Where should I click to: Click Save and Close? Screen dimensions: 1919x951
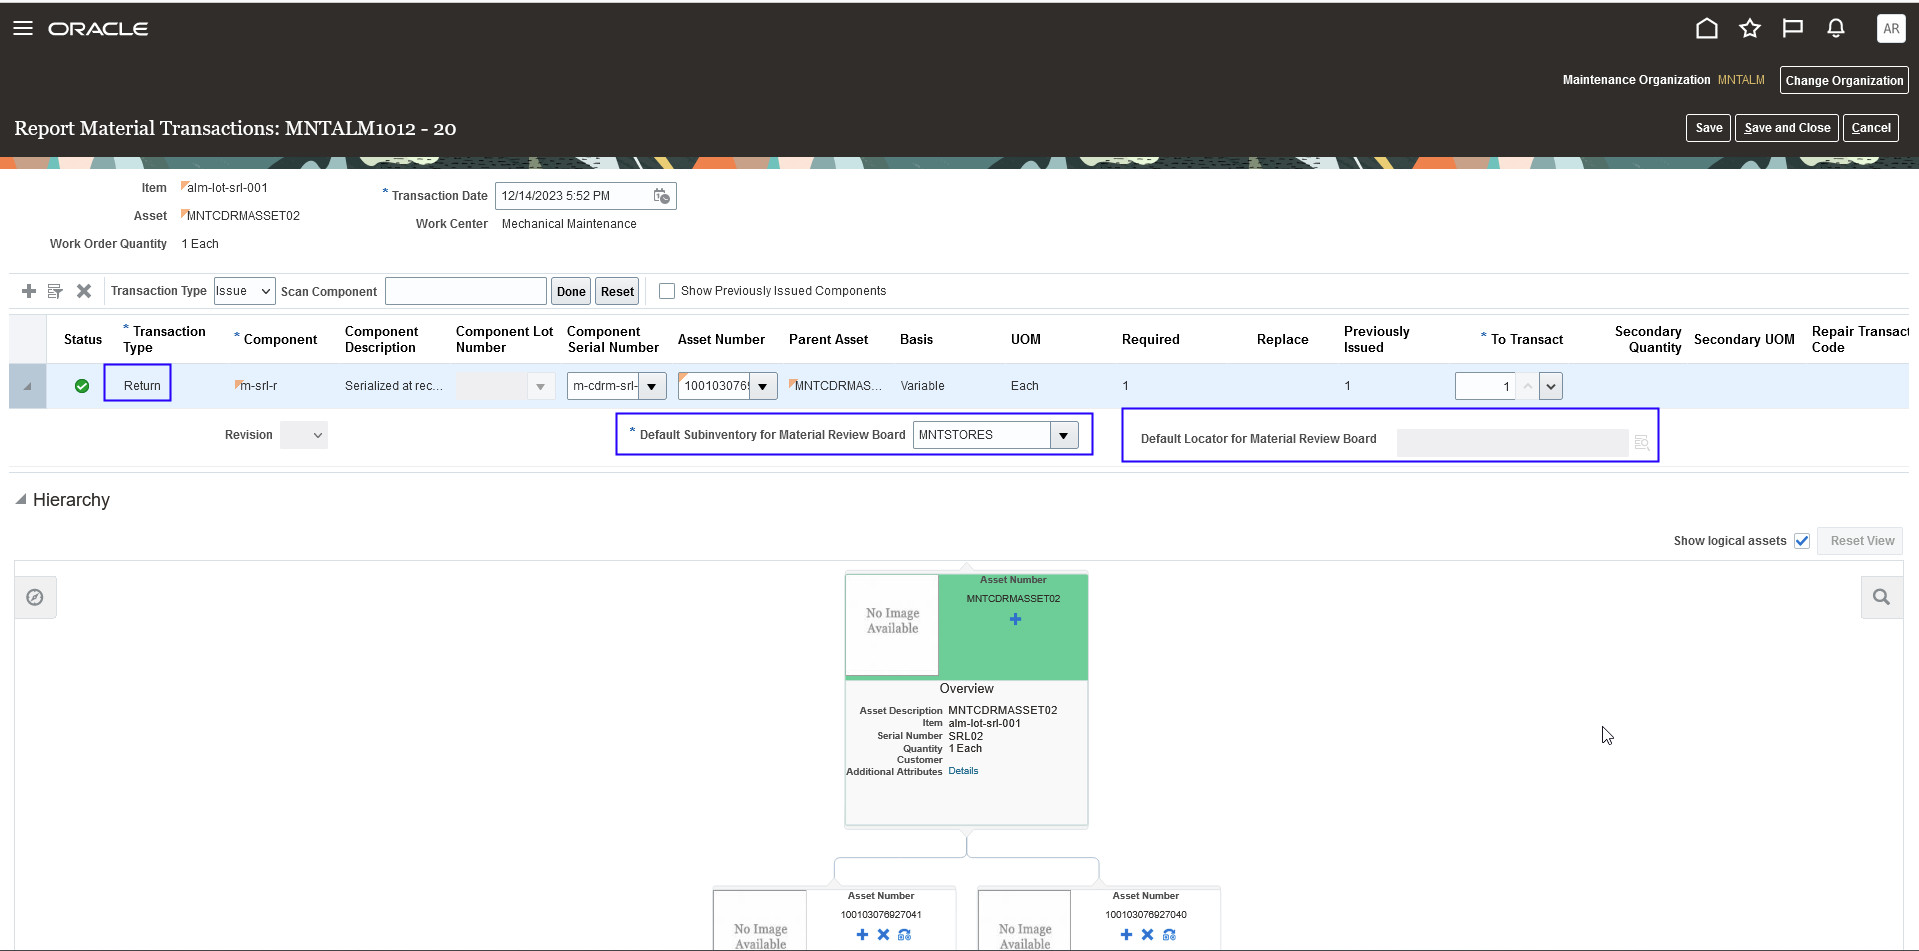tap(1787, 128)
